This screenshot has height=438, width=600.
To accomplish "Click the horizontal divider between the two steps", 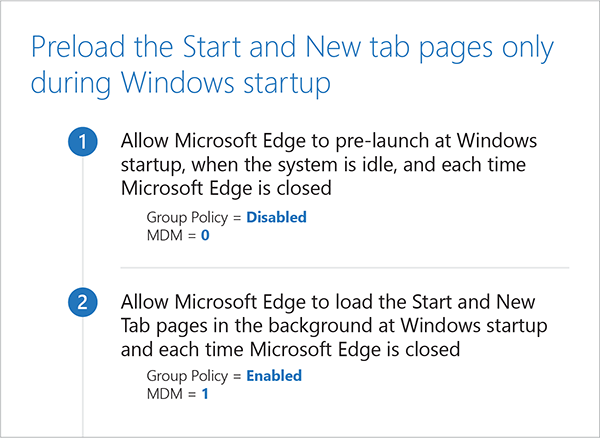I will coord(344,268).
